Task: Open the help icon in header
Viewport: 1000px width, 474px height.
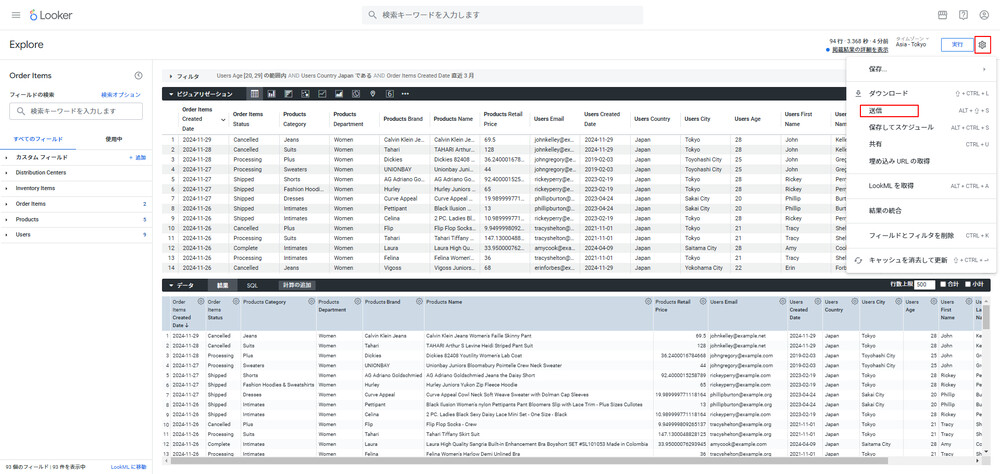Action: point(963,15)
